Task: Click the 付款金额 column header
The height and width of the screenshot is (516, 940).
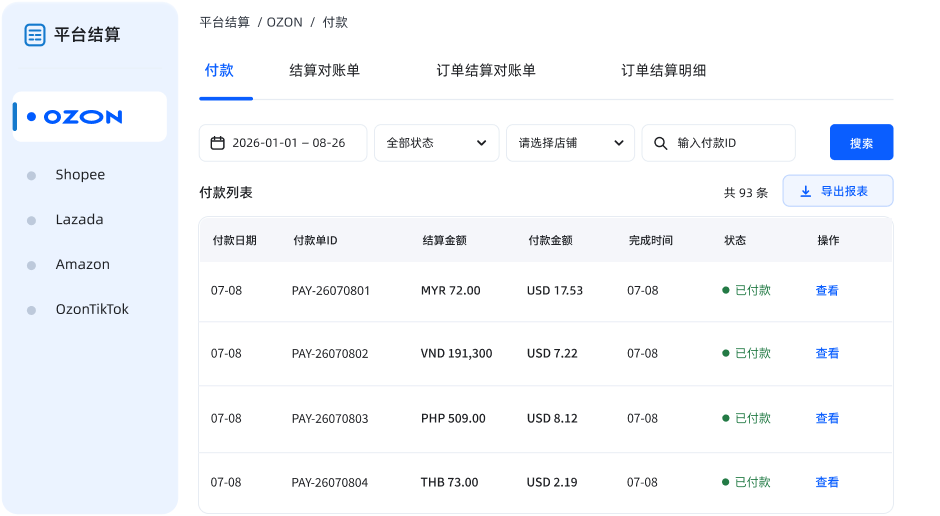Action: coord(550,240)
